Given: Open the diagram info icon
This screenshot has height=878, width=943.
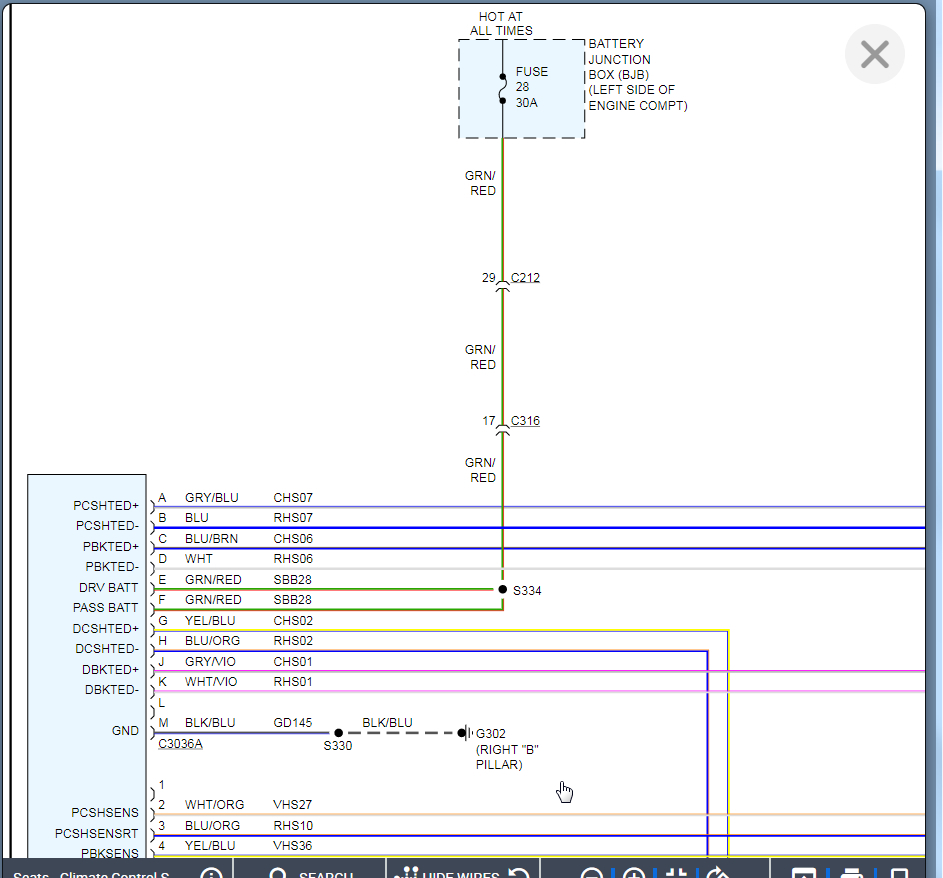Looking at the screenshot, I should (x=211, y=874).
